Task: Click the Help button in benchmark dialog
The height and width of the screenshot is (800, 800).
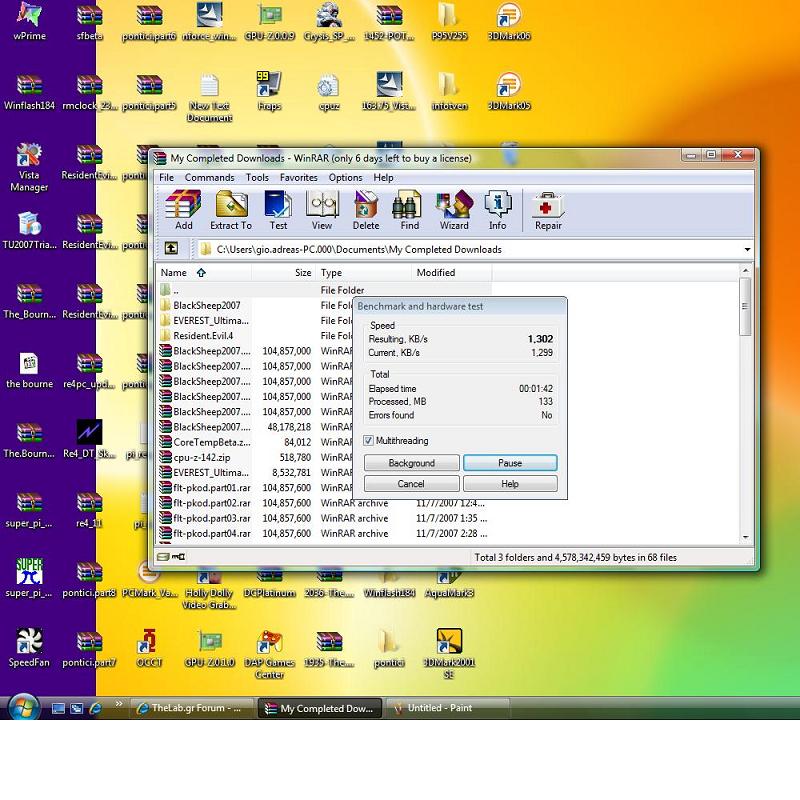Action: point(510,483)
